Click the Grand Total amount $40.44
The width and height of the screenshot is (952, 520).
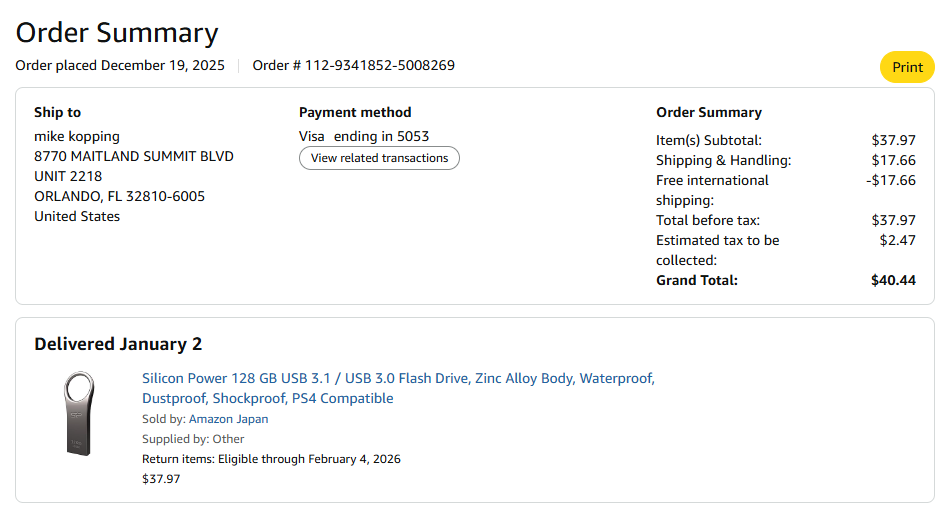(x=893, y=280)
